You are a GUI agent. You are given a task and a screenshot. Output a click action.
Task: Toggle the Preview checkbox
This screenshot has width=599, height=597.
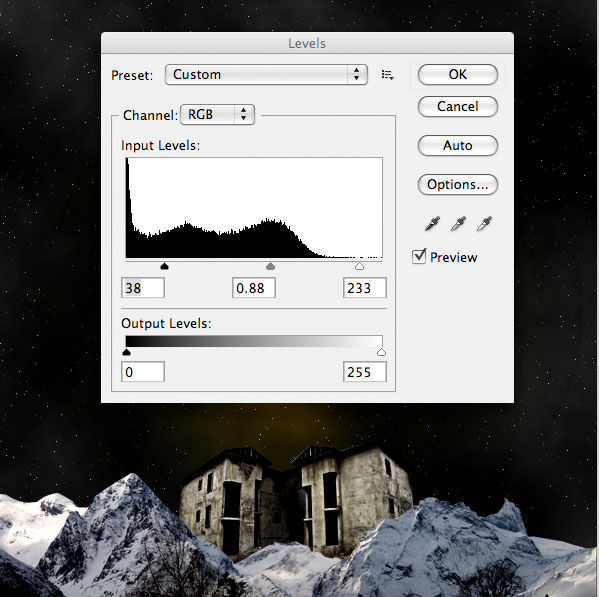tap(419, 256)
